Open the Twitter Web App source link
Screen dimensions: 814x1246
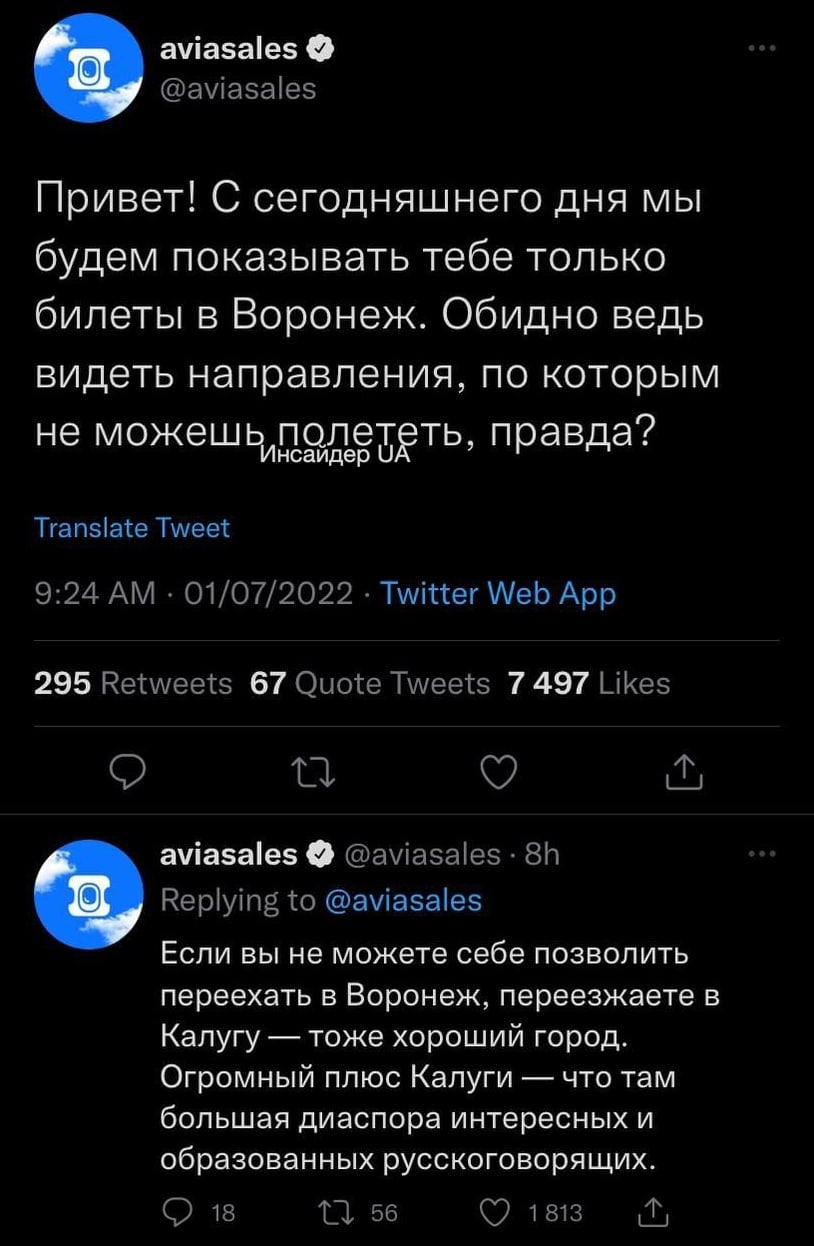(498, 594)
